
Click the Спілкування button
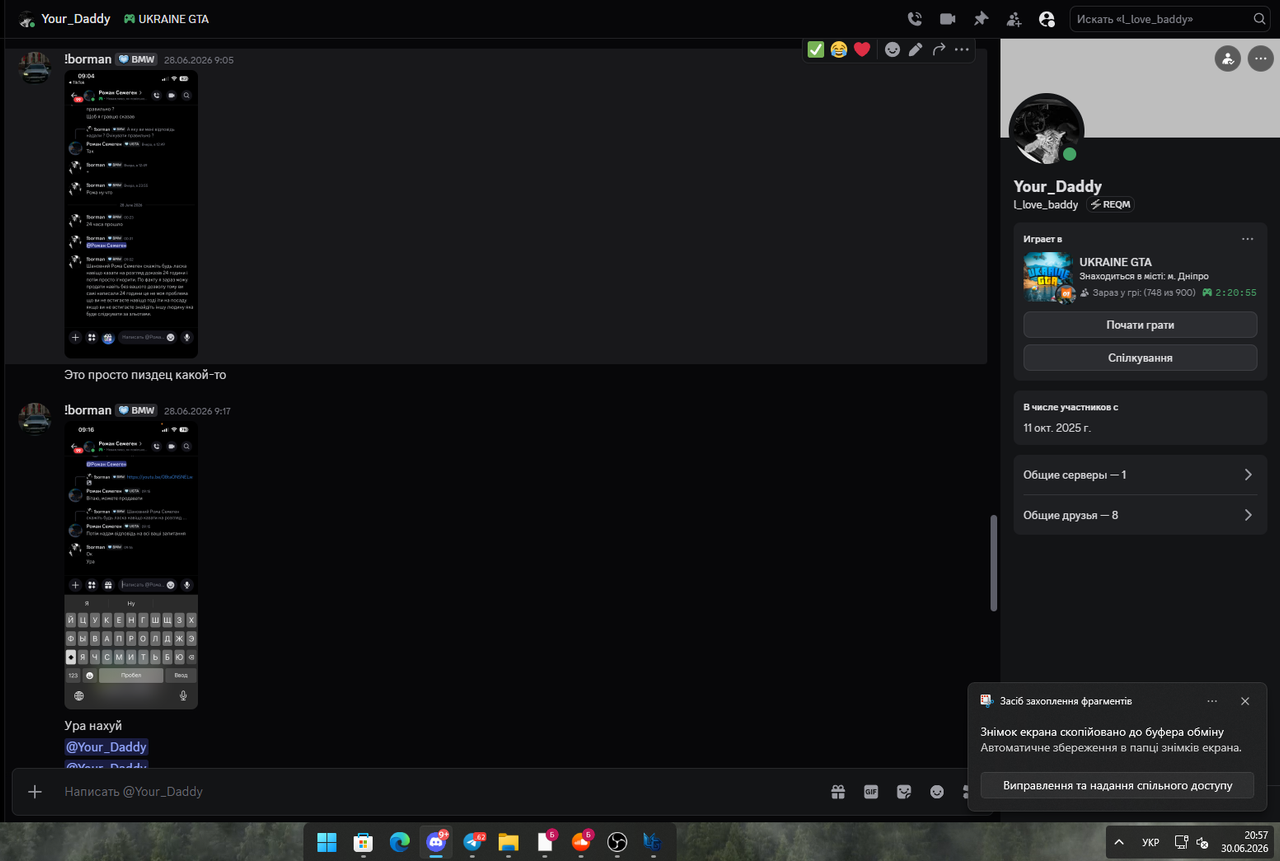coord(1140,358)
